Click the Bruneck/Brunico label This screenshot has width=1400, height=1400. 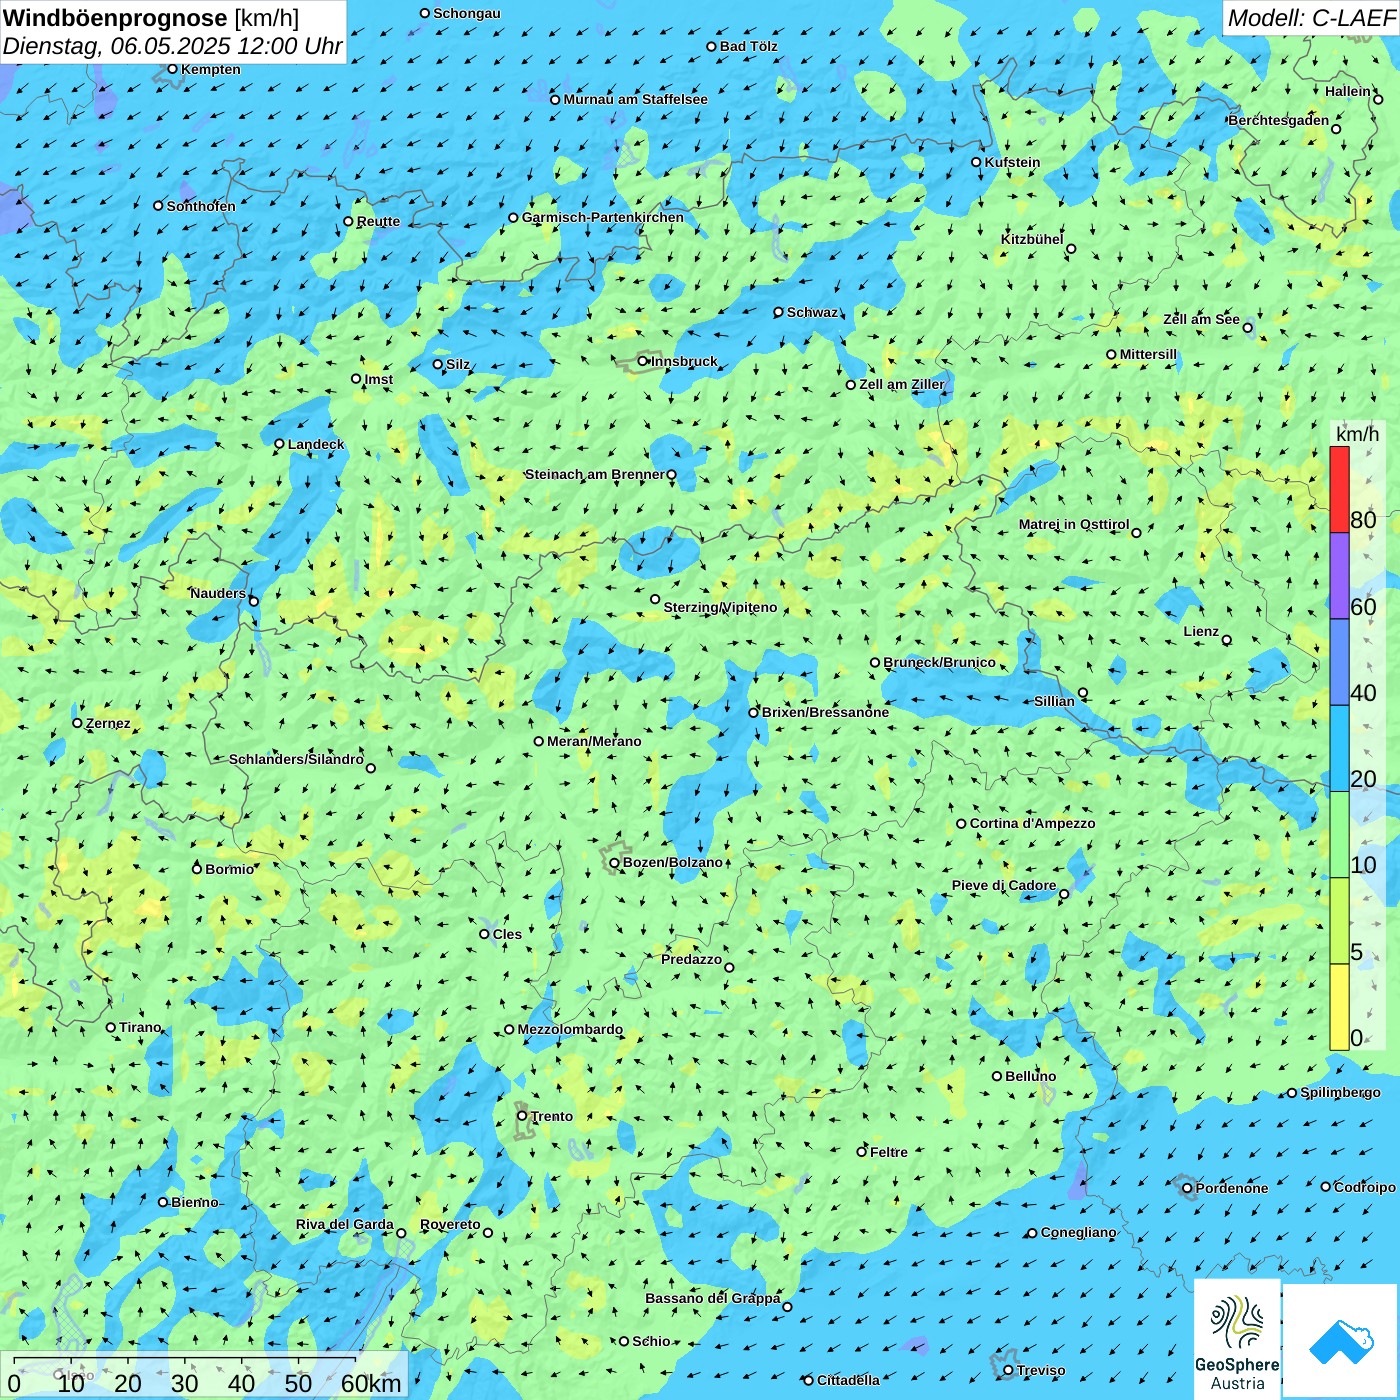(939, 662)
